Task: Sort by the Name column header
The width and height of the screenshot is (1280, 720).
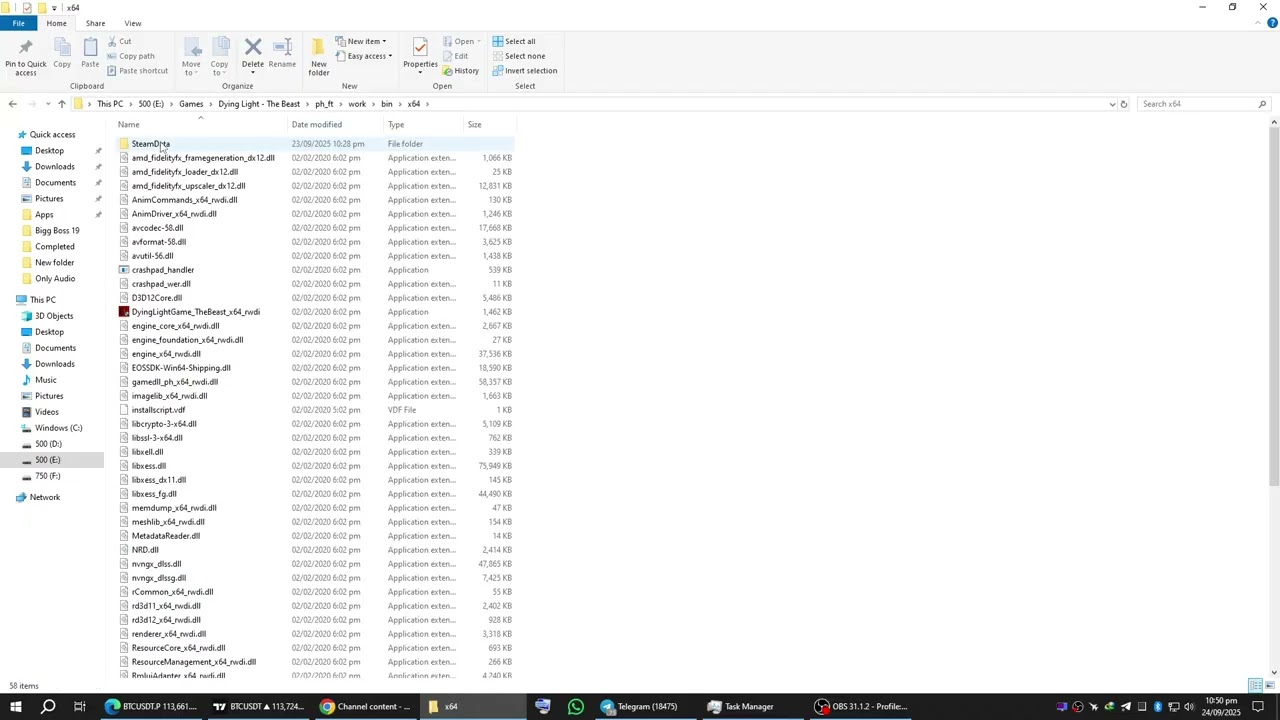Action: point(202,125)
